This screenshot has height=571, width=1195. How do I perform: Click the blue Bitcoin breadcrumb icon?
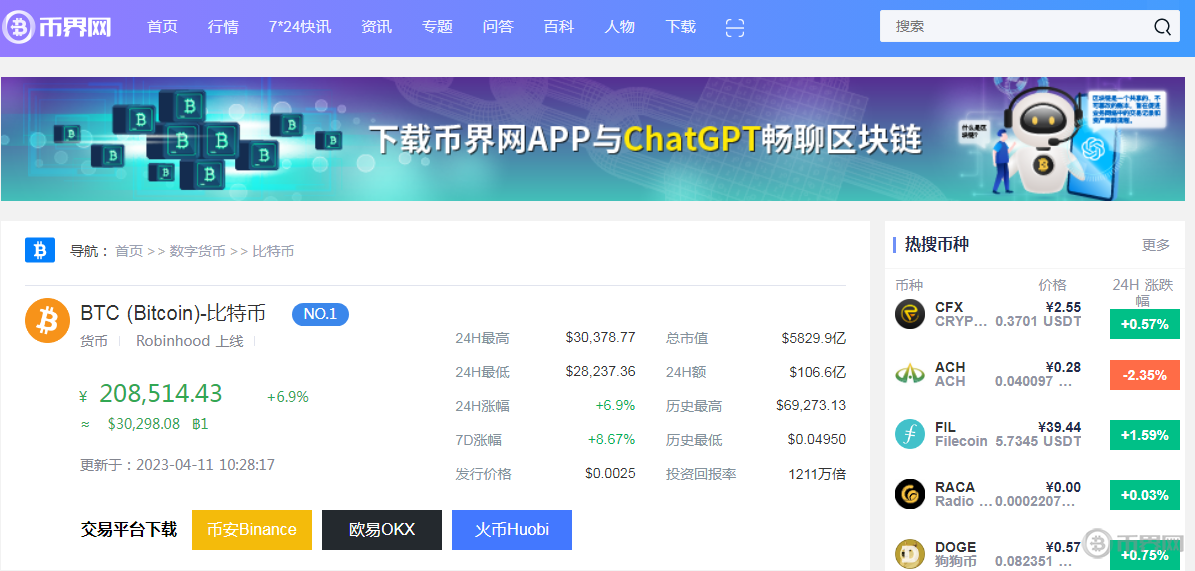click(x=40, y=250)
